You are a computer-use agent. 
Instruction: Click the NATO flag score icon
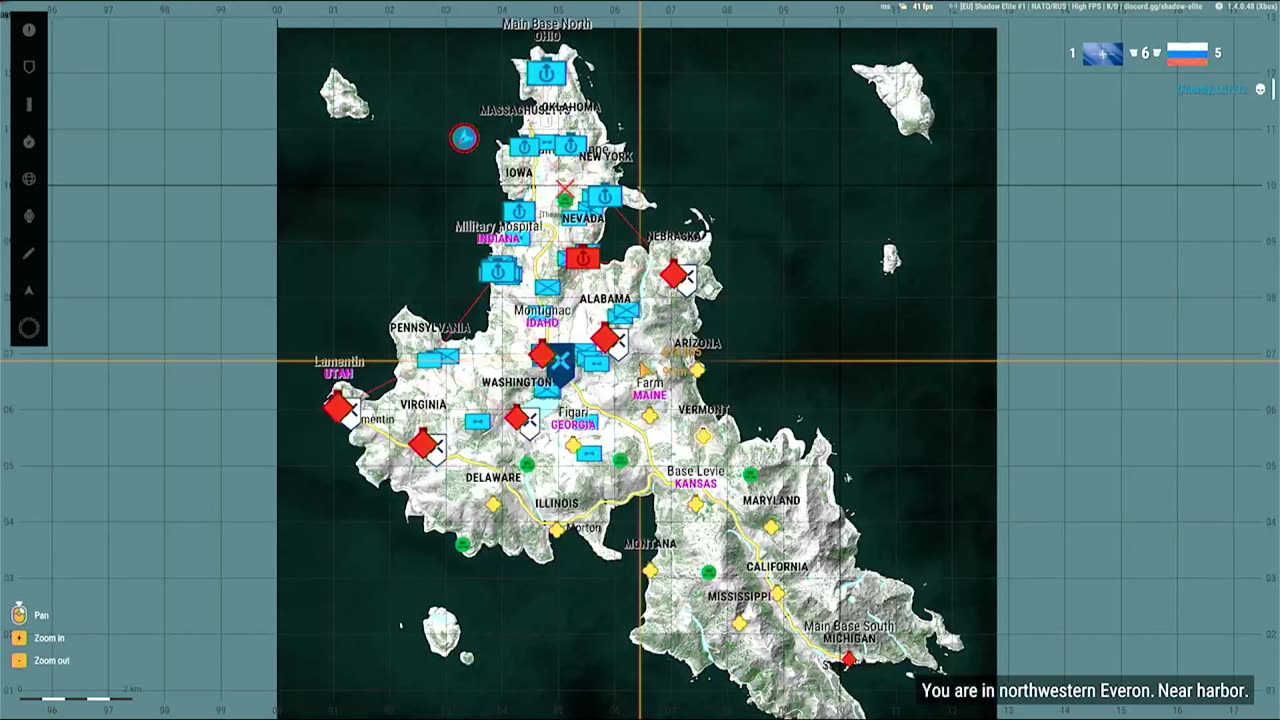(x=1102, y=53)
